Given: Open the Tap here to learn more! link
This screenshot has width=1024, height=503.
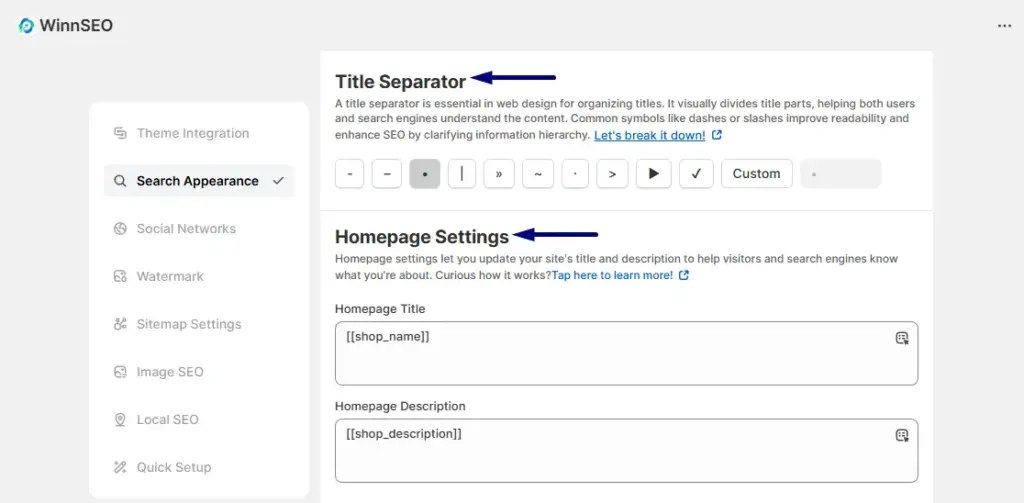Looking at the screenshot, I should pos(612,275).
